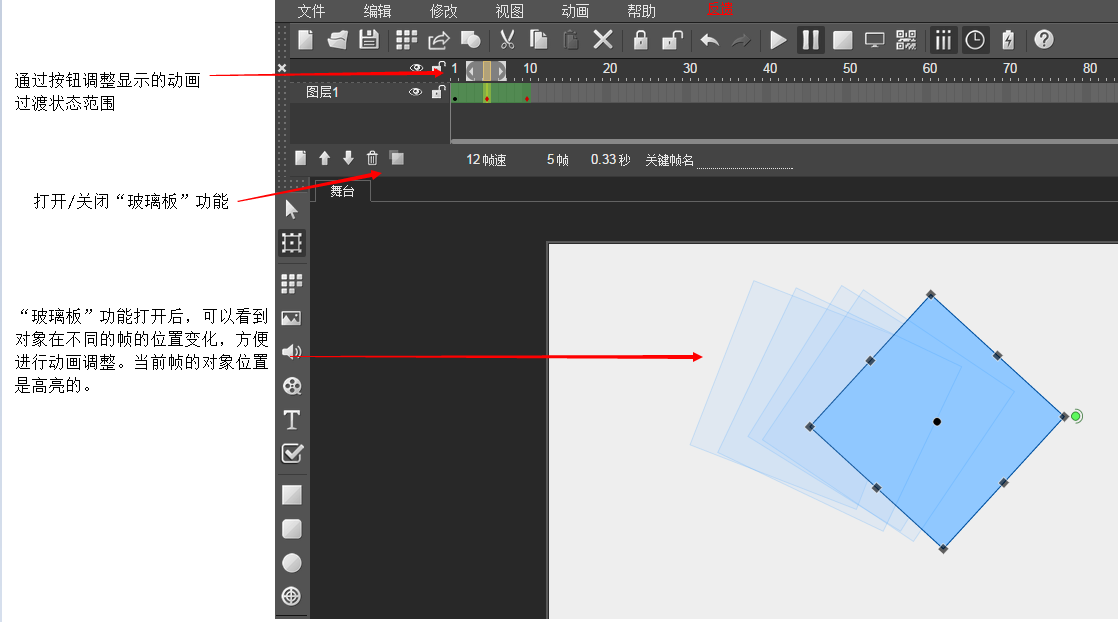The height and width of the screenshot is (622, 1118).
Task: Click the Cut scissors icon
Action: coord(507,40)
